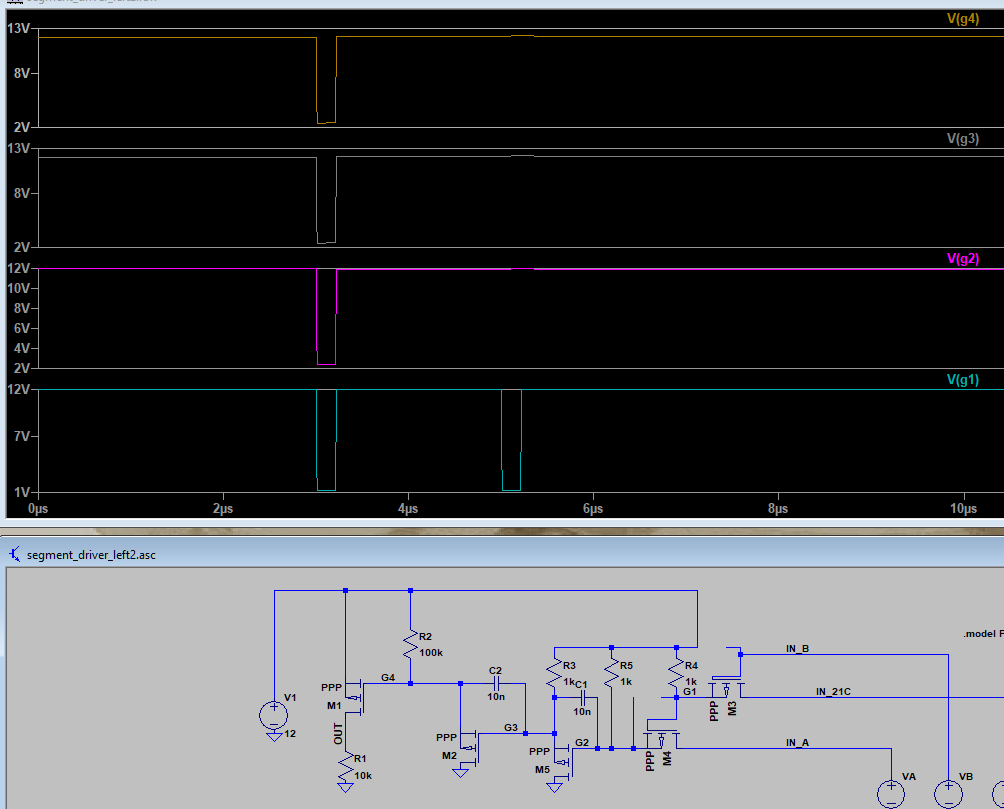Select the C1 10n capacitor

582,698
